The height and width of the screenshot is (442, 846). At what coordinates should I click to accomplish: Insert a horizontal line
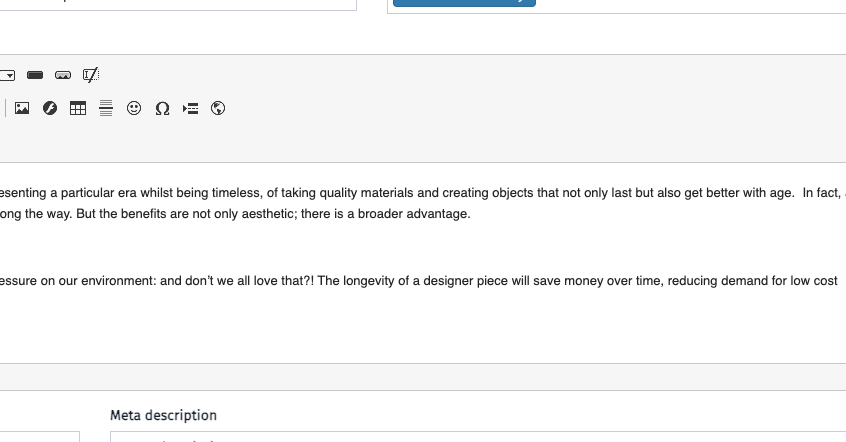pyautogui.click(x=106, y=108)
